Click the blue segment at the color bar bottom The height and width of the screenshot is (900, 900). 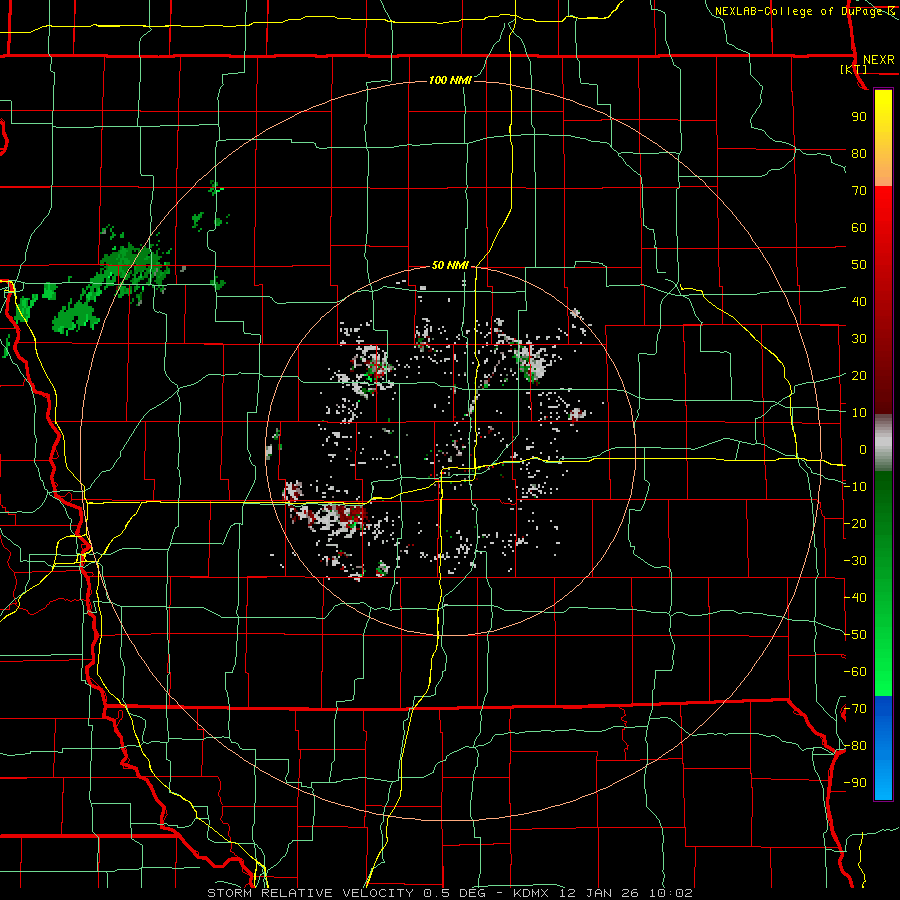point(883,748)
